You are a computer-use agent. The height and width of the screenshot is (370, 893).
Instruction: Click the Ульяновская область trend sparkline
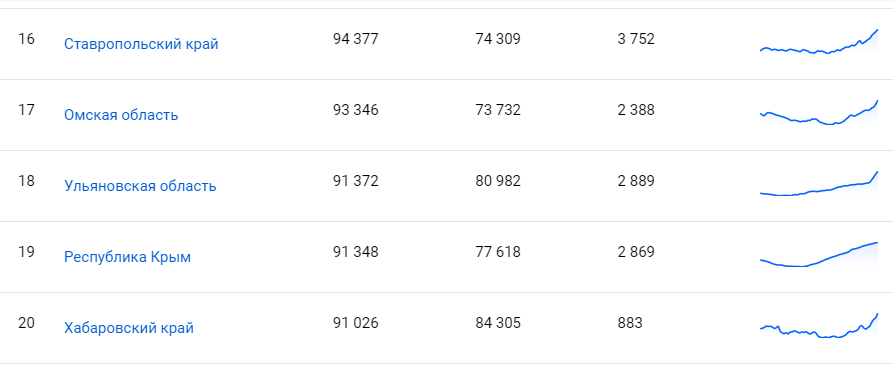click(x=819, y=183)
